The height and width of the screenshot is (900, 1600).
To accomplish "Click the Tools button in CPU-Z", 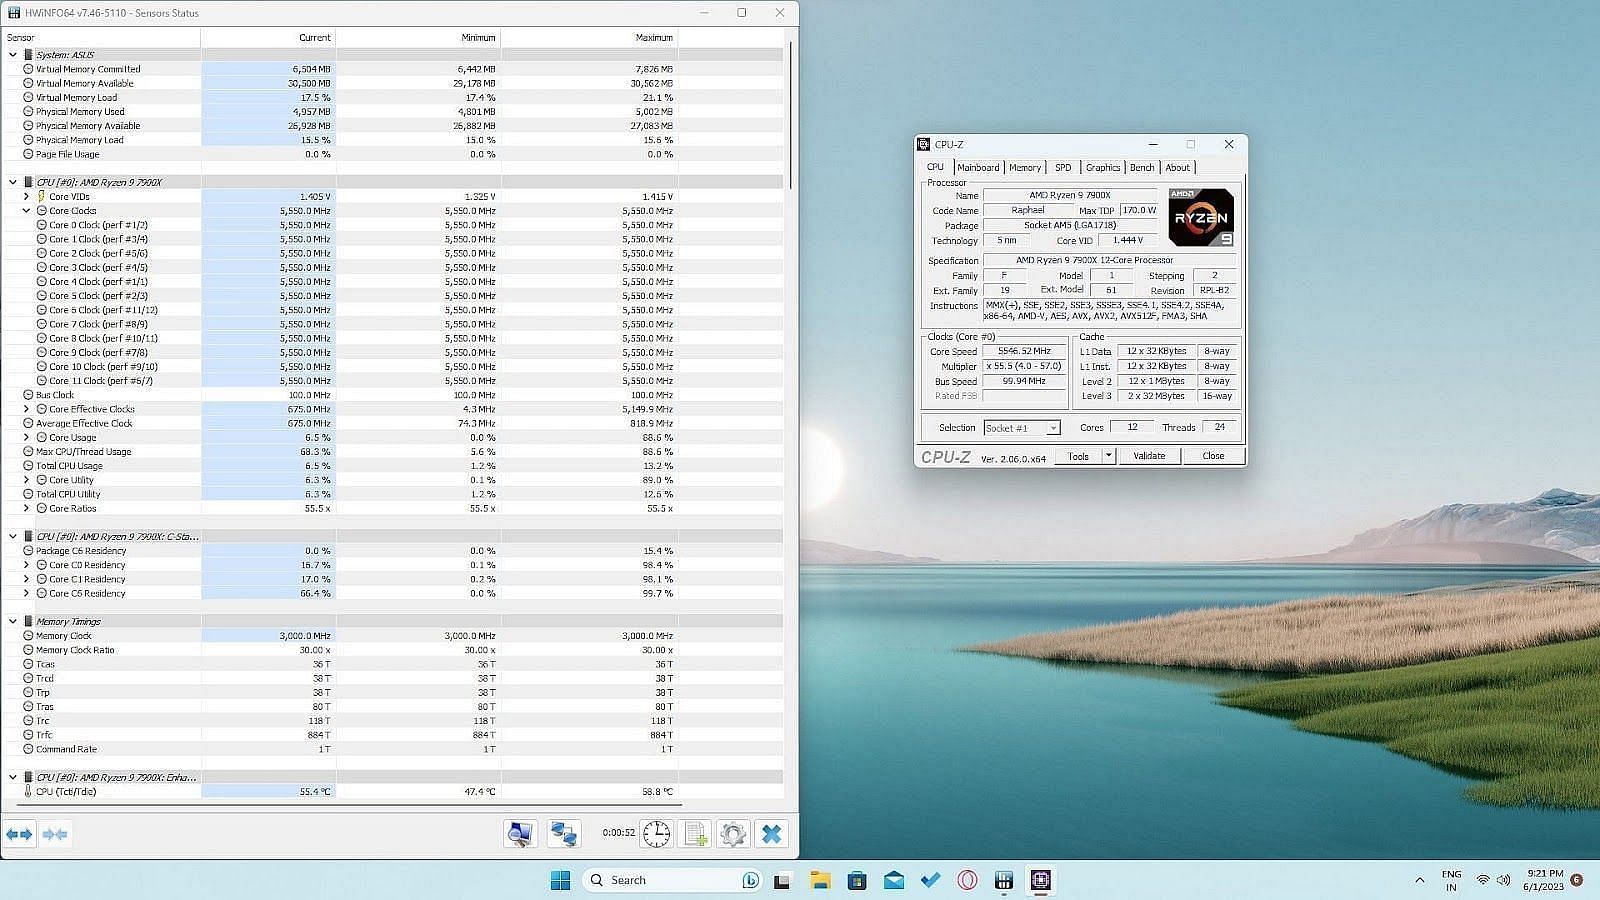I will pos(1078,456).
